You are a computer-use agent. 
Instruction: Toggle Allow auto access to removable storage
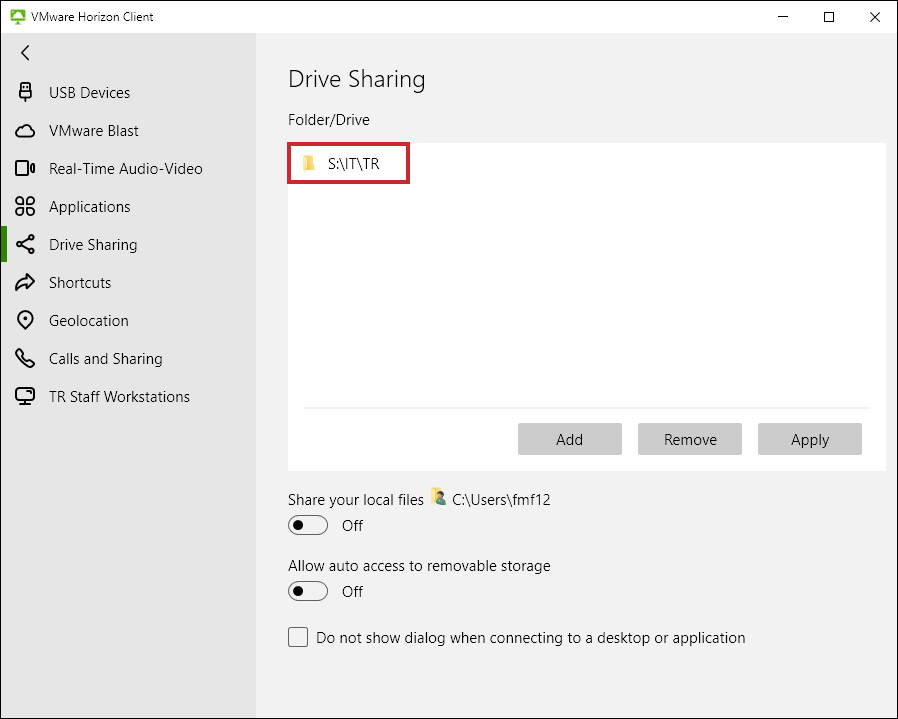point(308,591)
